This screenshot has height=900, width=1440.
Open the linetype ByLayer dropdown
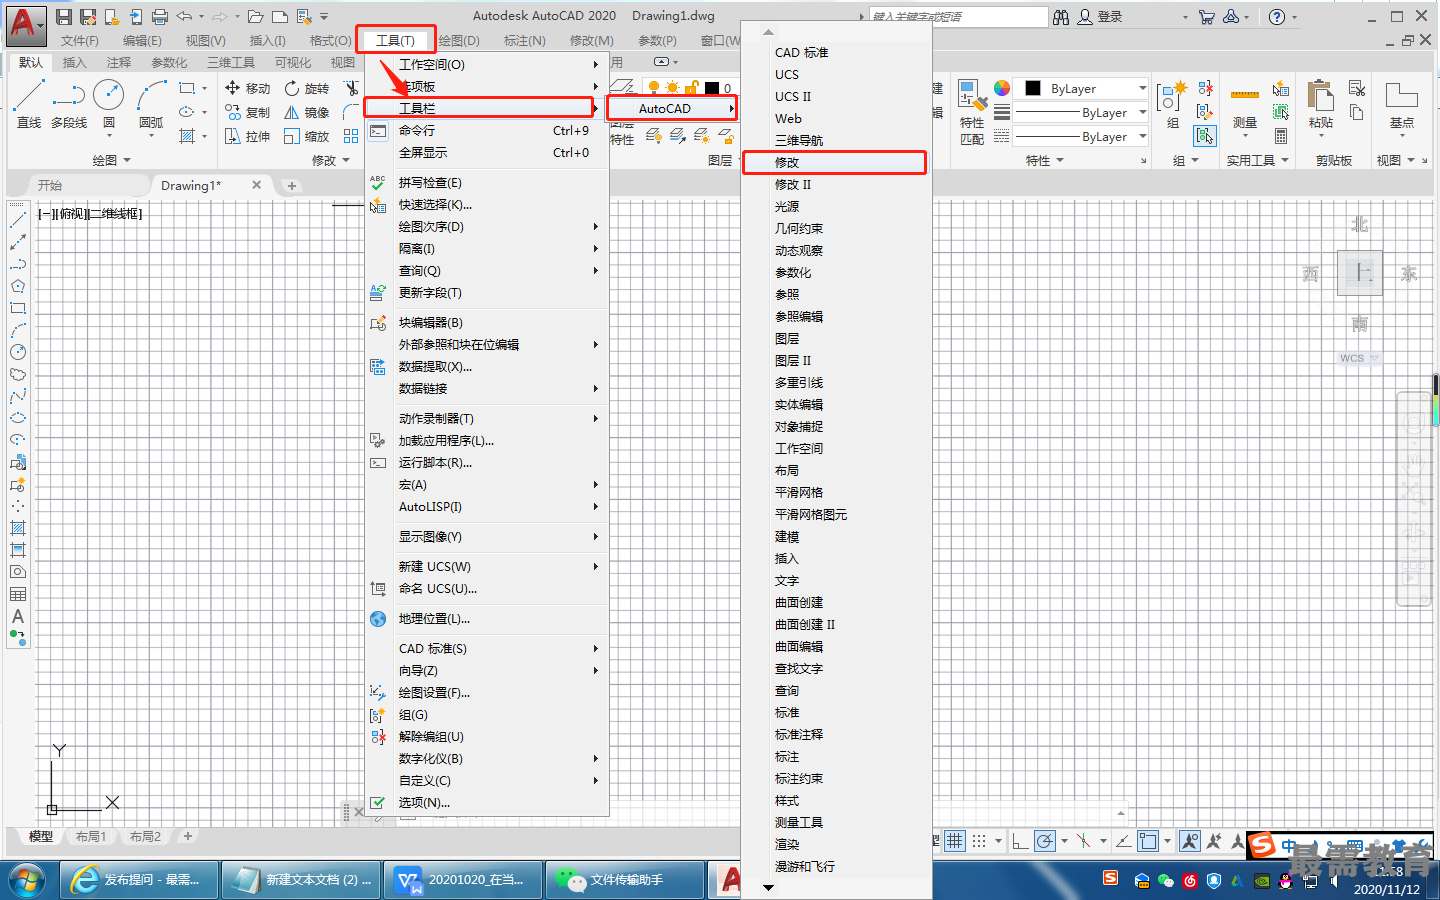point(1080,137)
